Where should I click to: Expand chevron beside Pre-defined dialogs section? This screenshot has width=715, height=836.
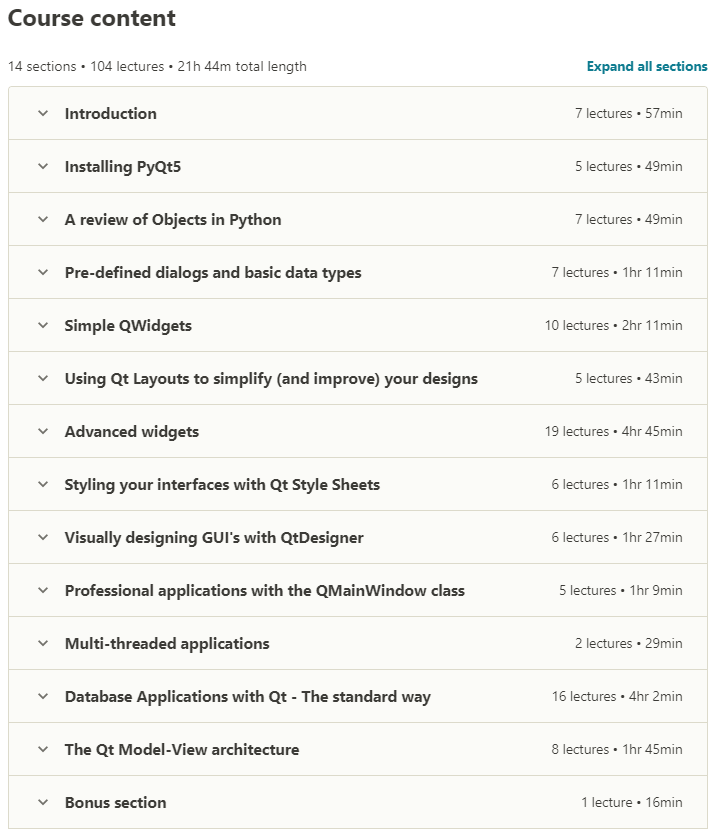pyautogui.click(x=43, y=273)
